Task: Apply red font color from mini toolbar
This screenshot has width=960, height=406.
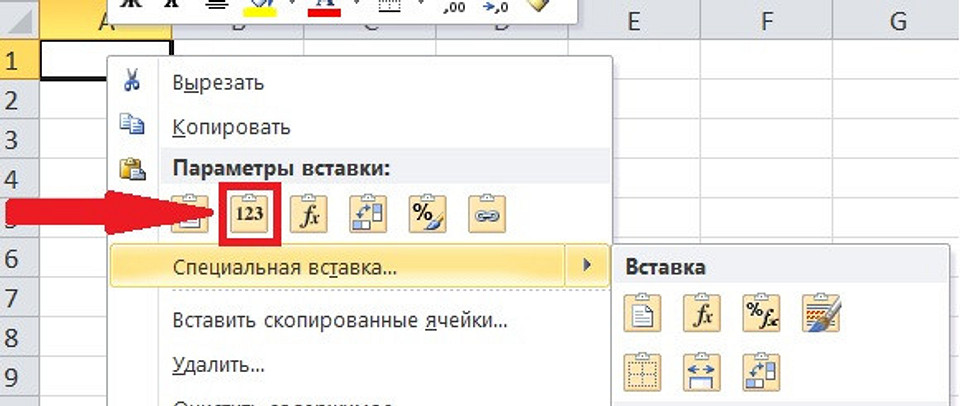Action: (x=324, y=6)
